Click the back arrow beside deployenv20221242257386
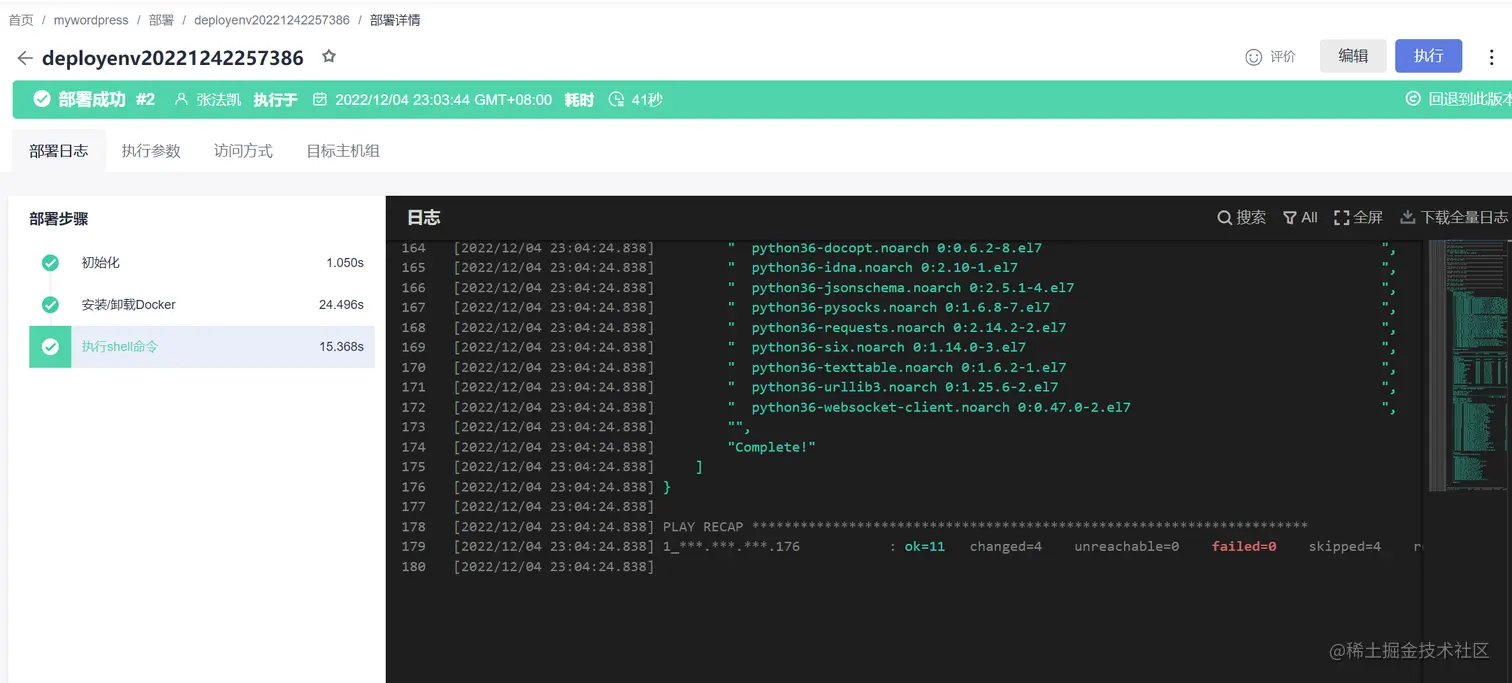 coord(25,58)
